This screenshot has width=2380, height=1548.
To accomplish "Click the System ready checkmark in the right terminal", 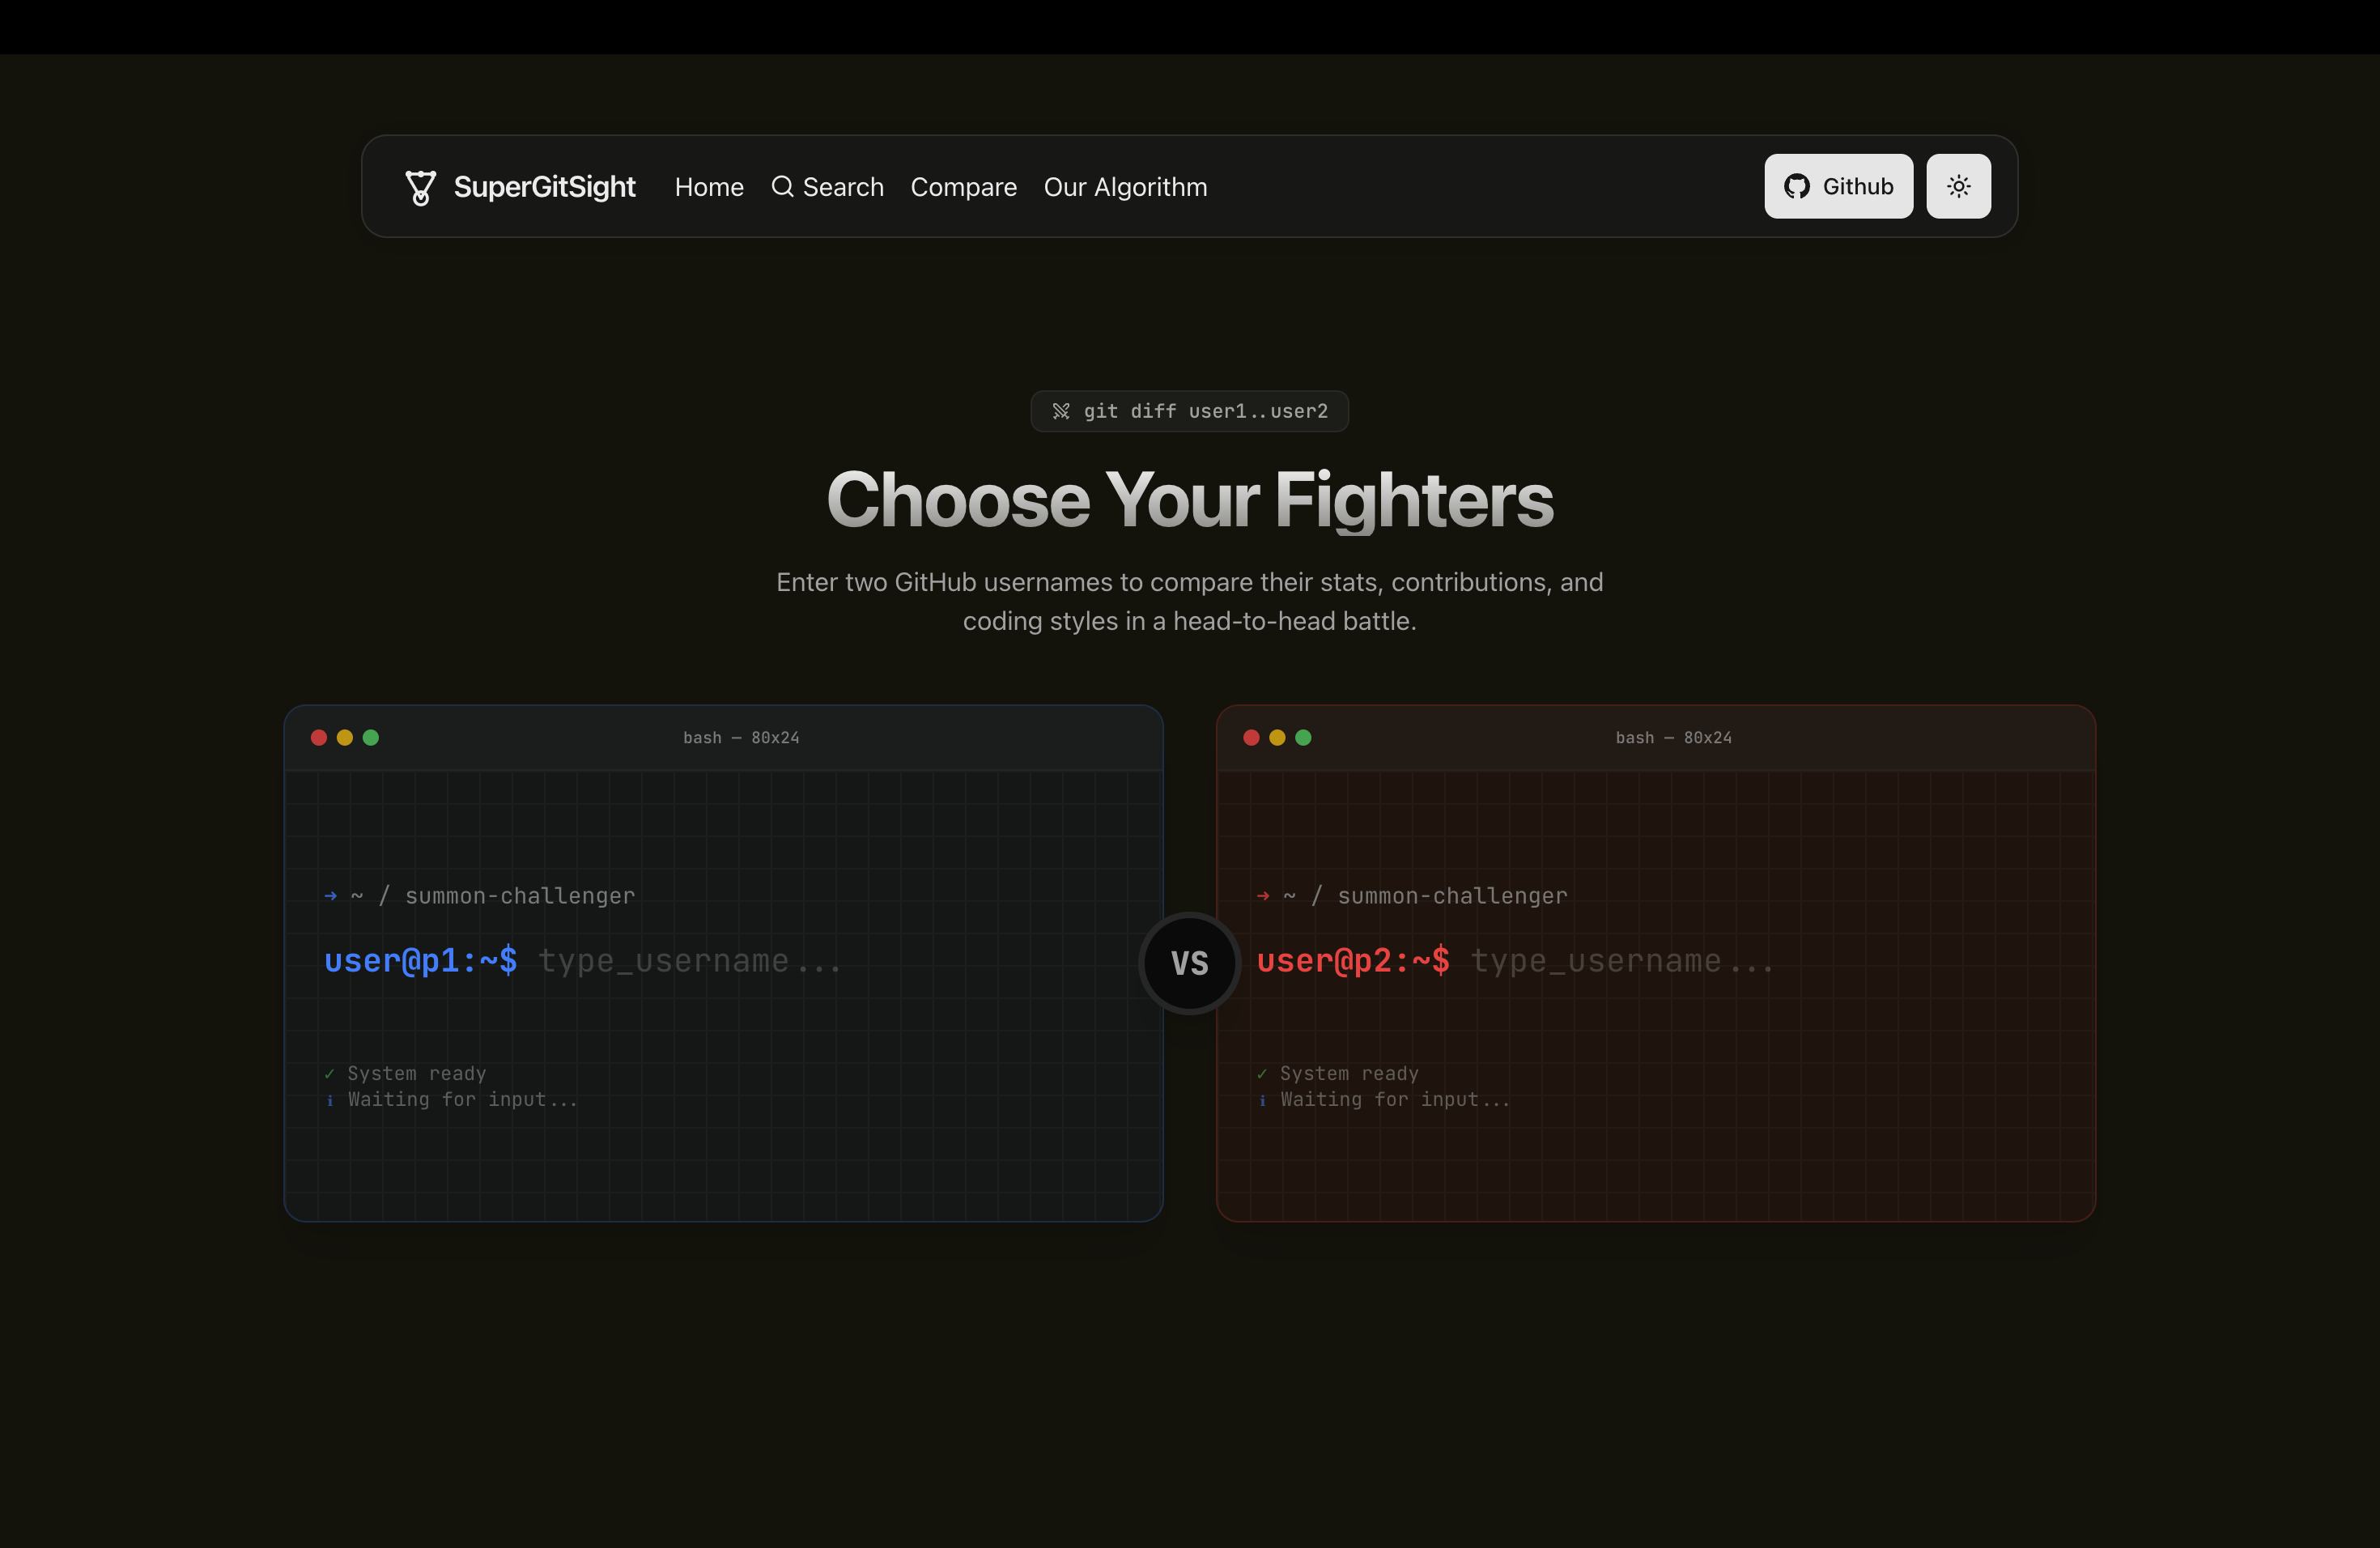I will tap(1262, 1073).
